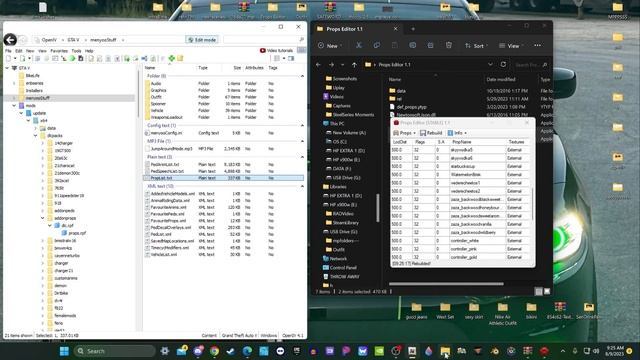
Task: Open the view layout dropdown in OpenIV toolbar
Action: [x=279, y=59]
